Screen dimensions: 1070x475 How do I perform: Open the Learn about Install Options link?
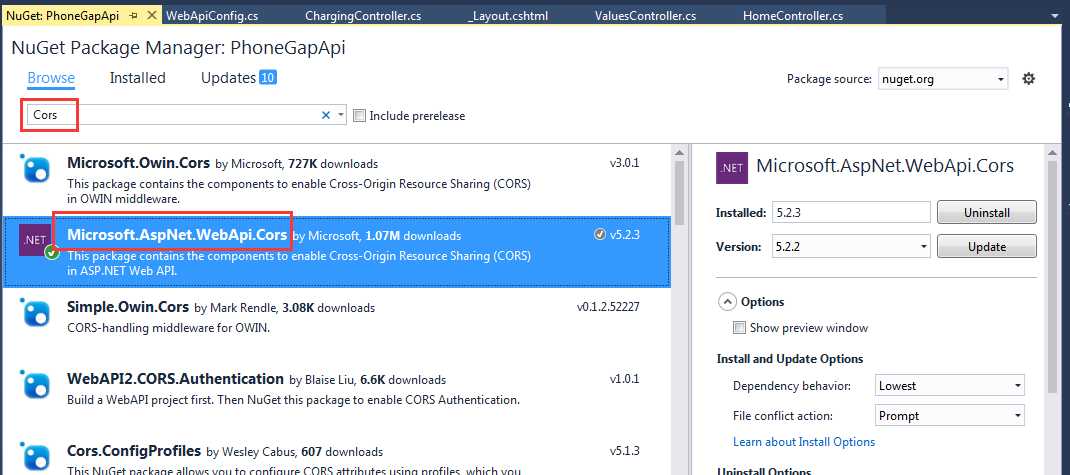(803, 442)
